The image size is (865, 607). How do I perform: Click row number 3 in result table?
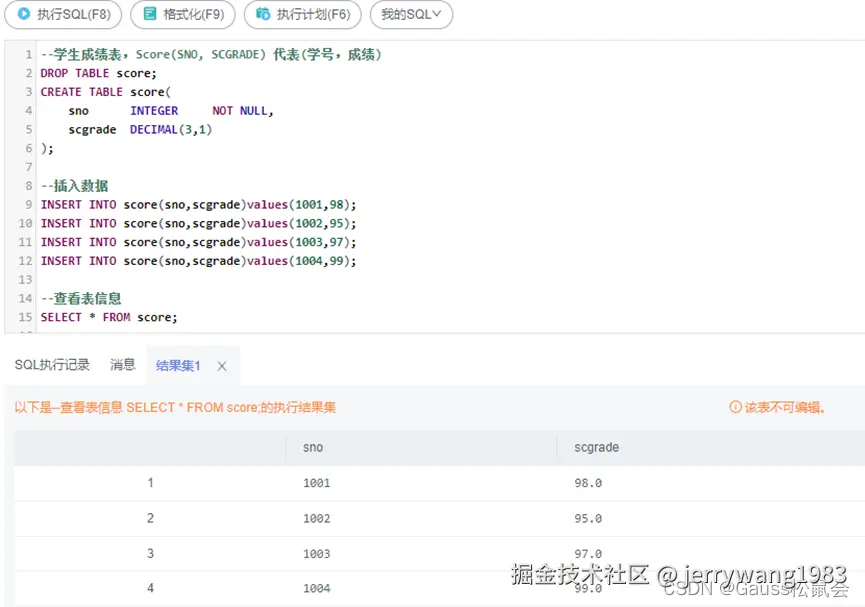[x=150, y=553]
